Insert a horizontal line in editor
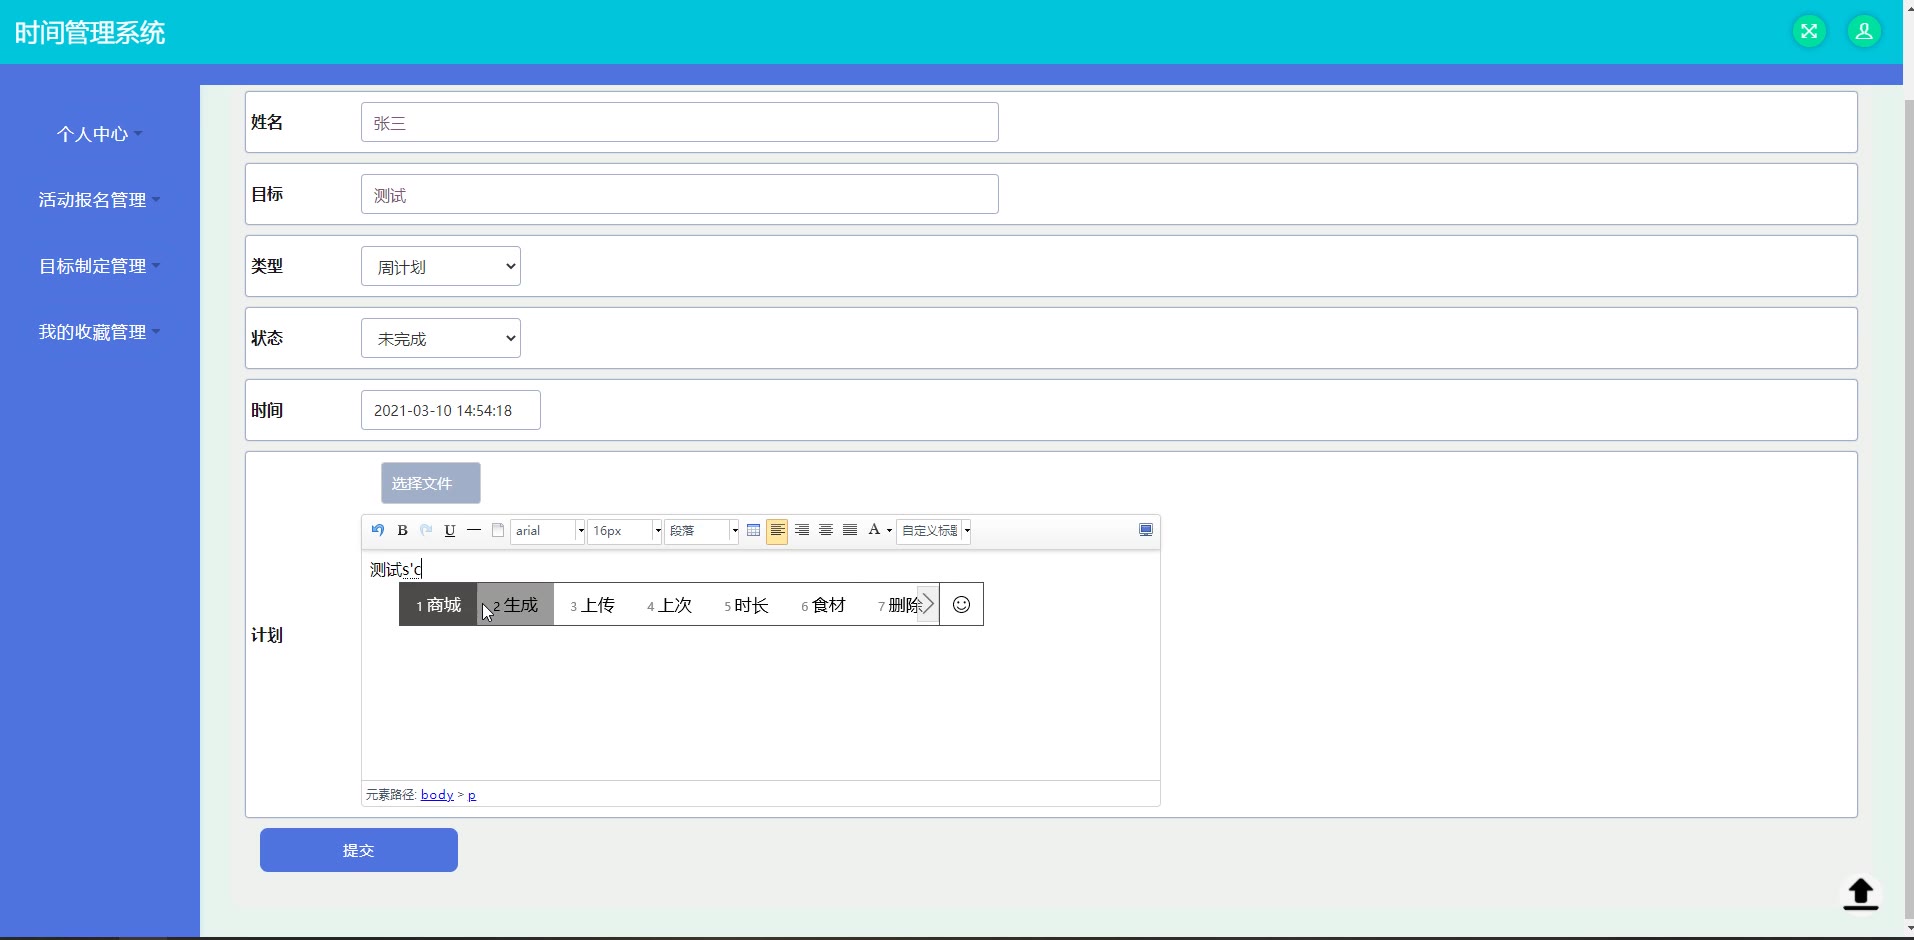The image size is (1914, 940). click(x=474, y=530)
